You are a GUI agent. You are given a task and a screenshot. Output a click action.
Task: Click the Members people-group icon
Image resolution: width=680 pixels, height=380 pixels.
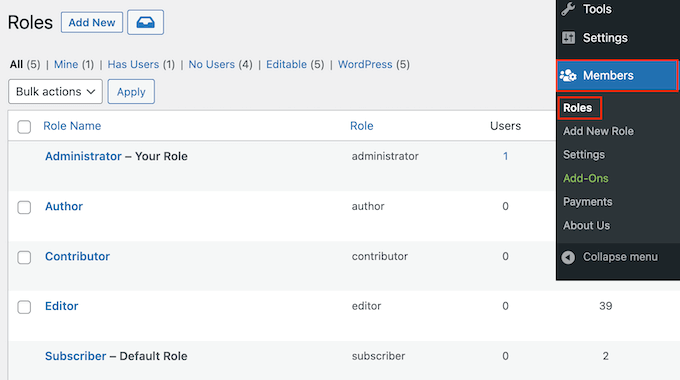click(x=568, y=75)
